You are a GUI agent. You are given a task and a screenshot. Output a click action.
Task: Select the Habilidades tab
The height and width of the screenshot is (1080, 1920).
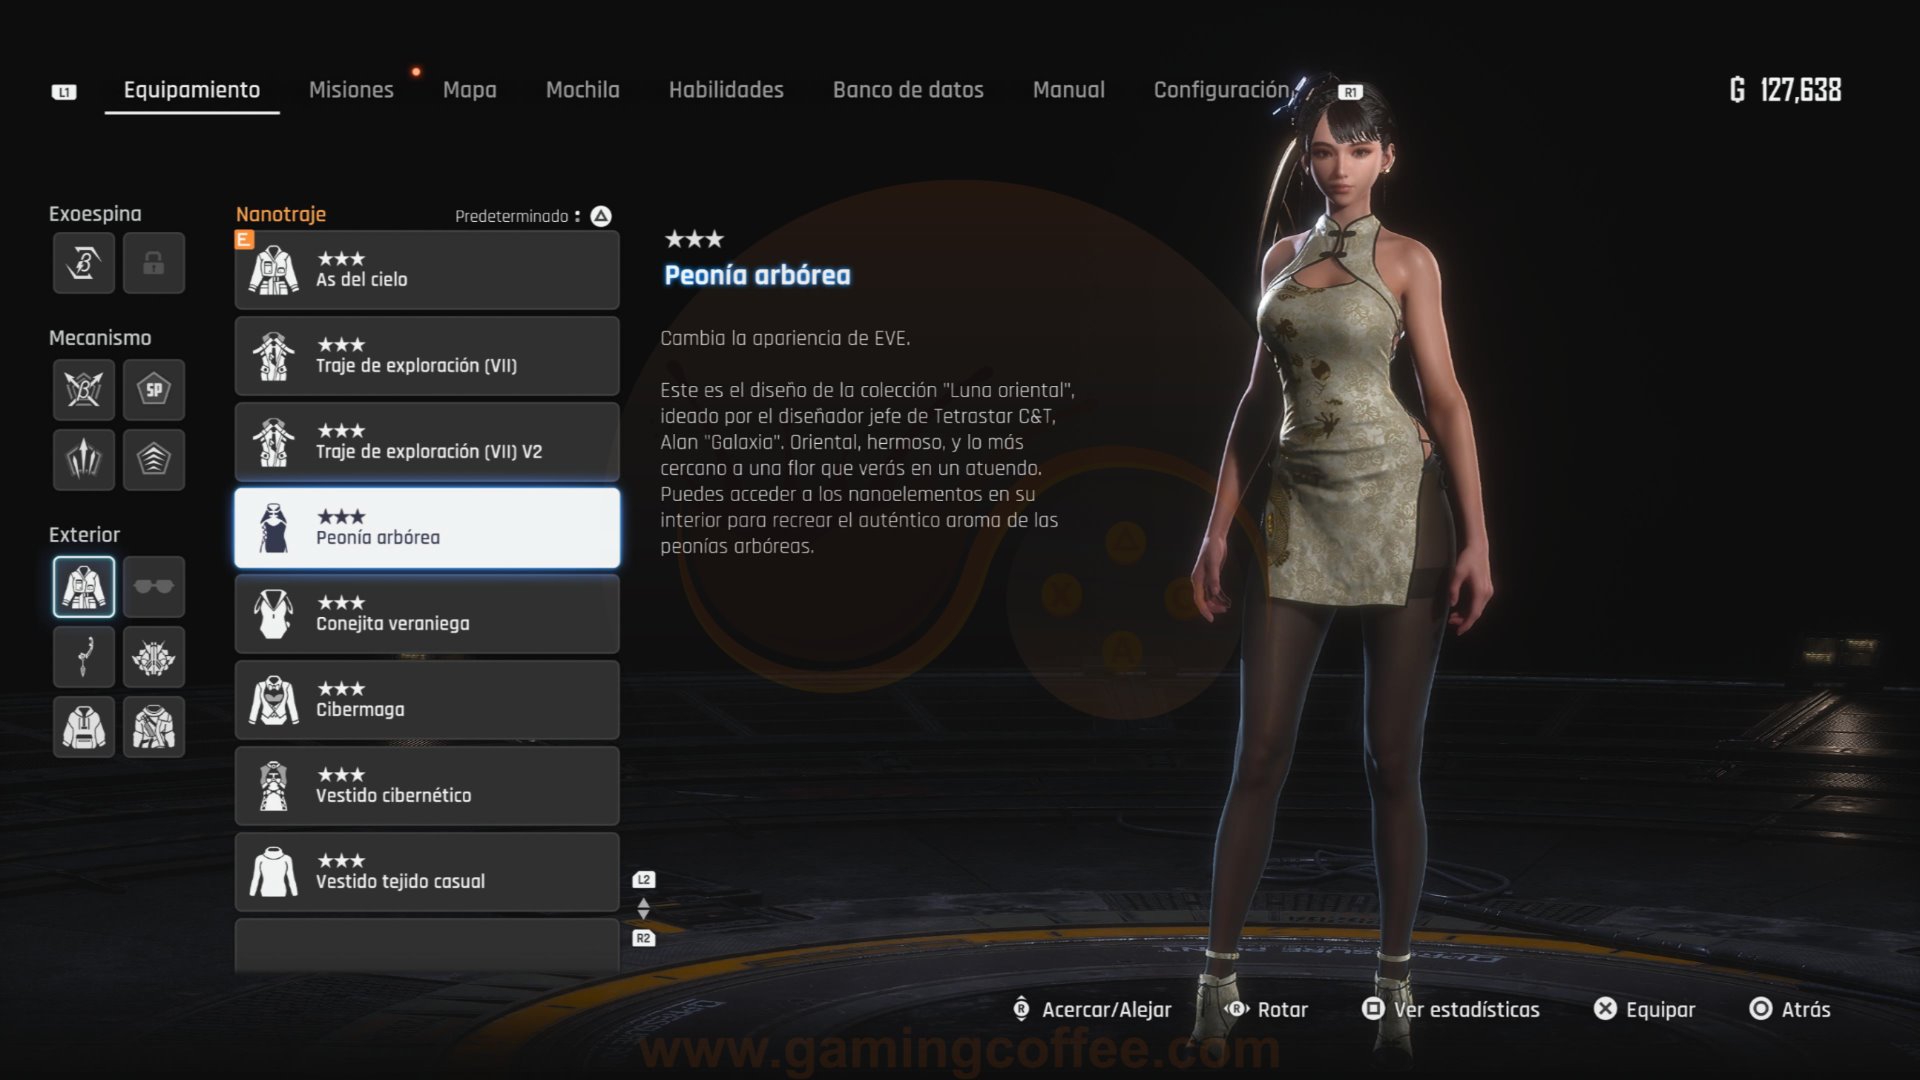point(726,90)
